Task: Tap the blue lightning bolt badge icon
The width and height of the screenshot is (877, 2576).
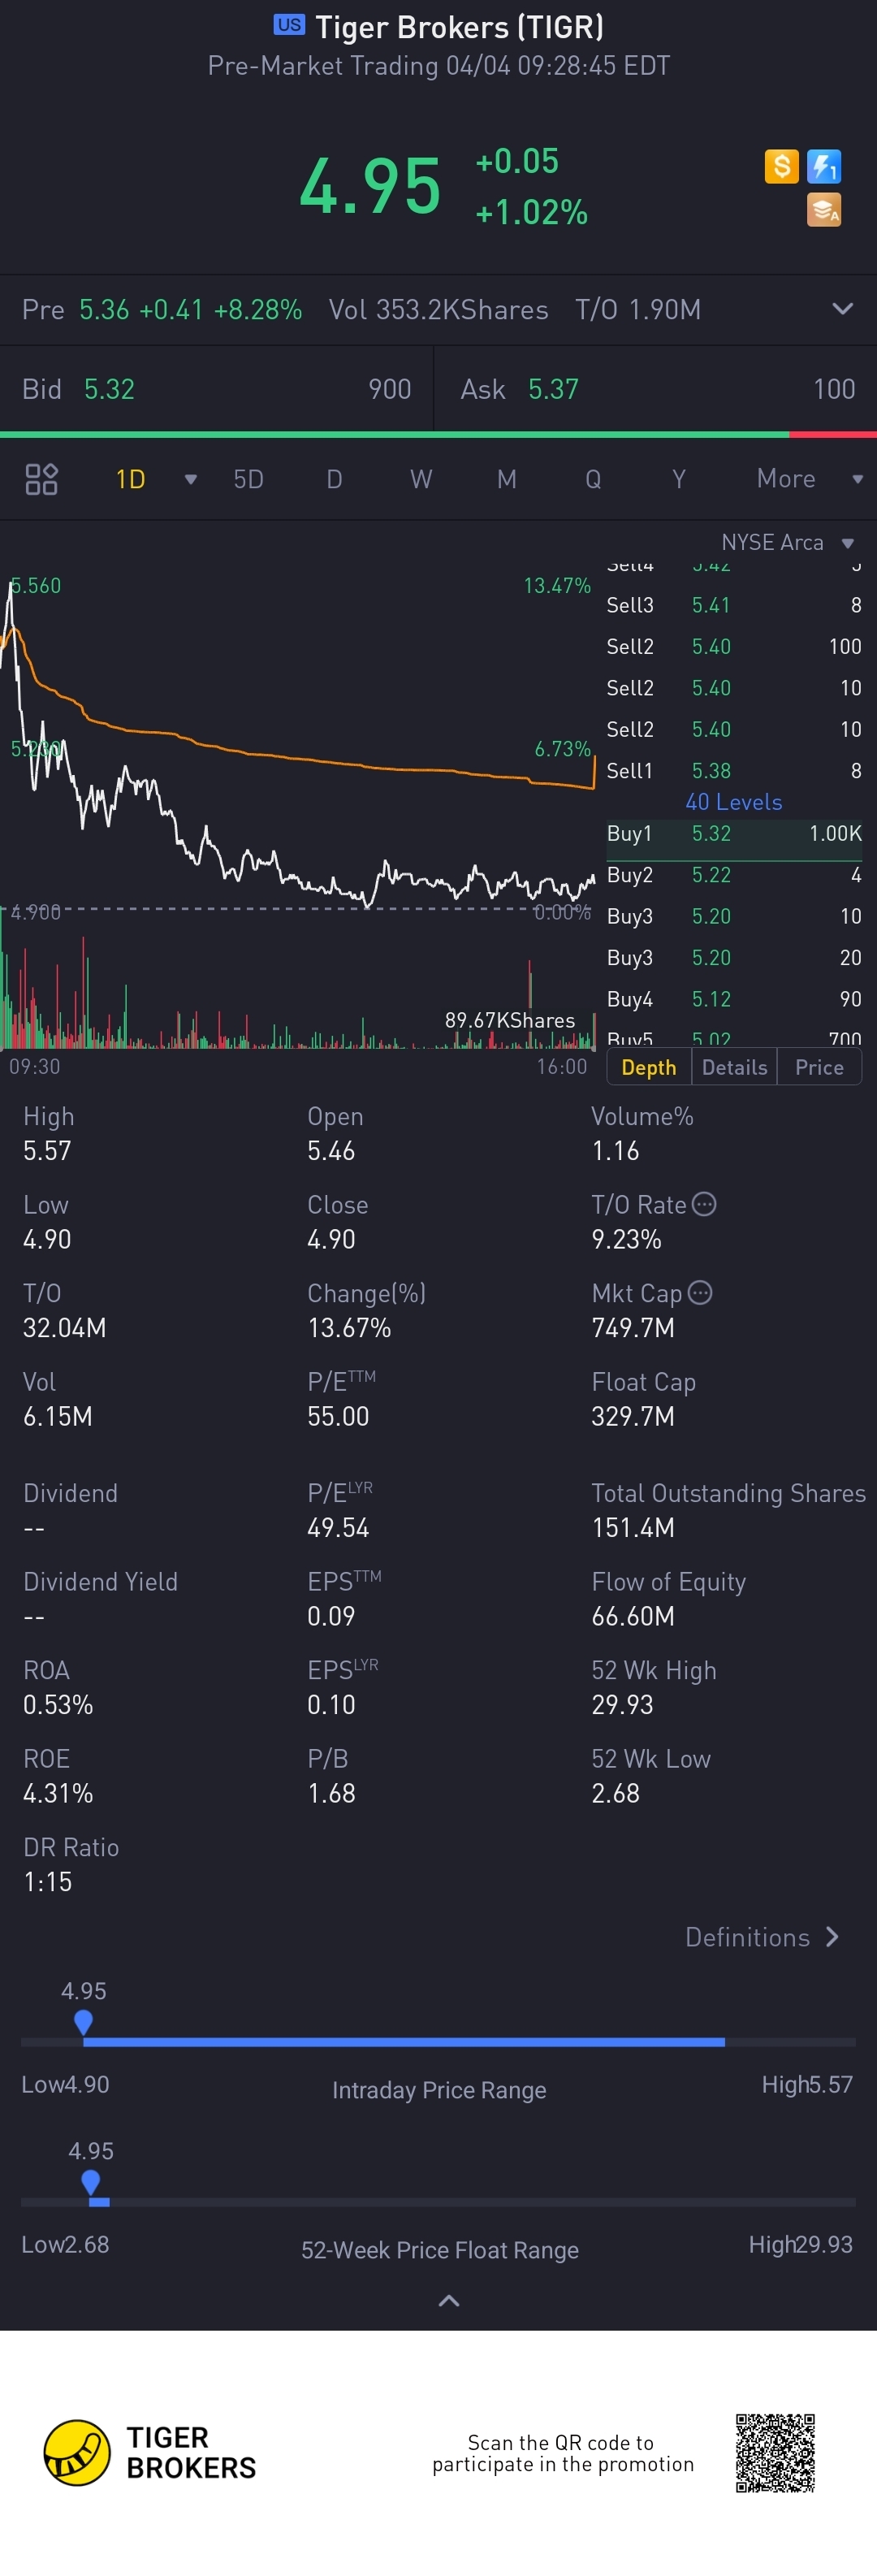Action: (x=824, y=166)
